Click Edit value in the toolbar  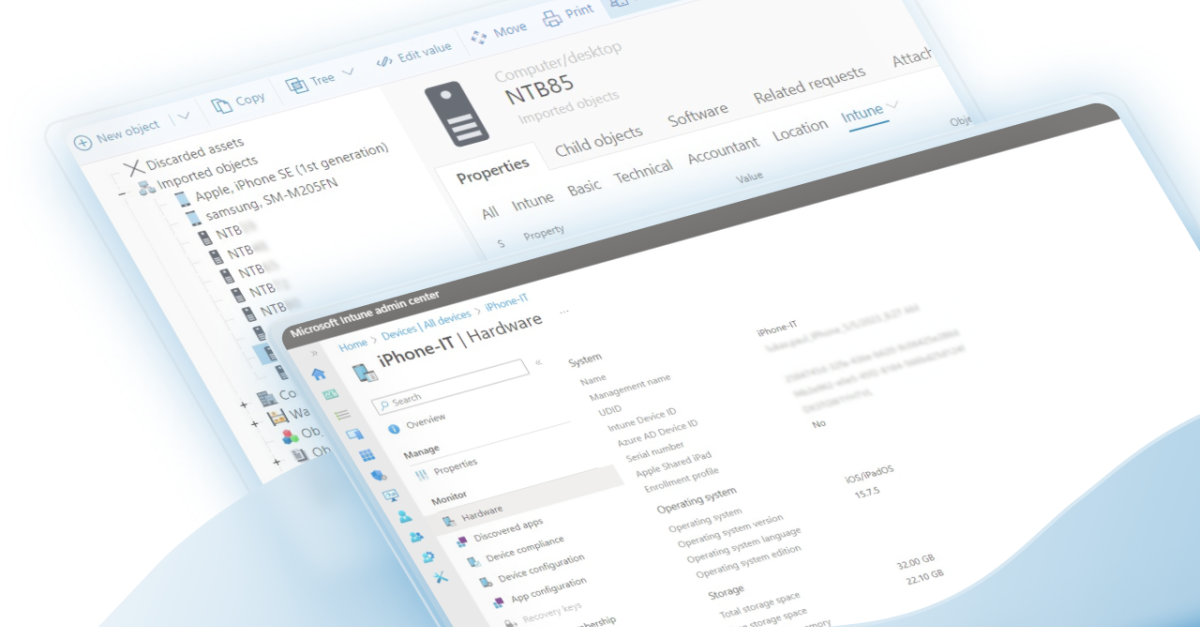coord(414,53)
